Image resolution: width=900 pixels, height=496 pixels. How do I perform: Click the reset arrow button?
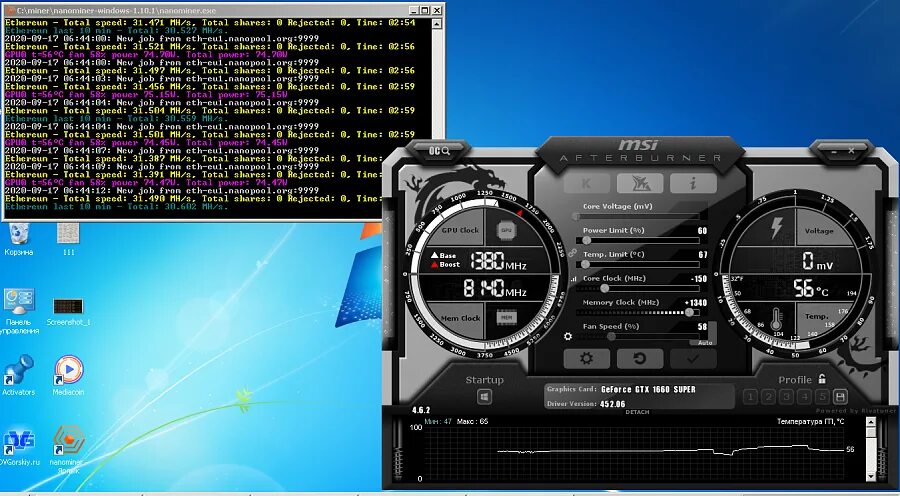coord(639,359)
